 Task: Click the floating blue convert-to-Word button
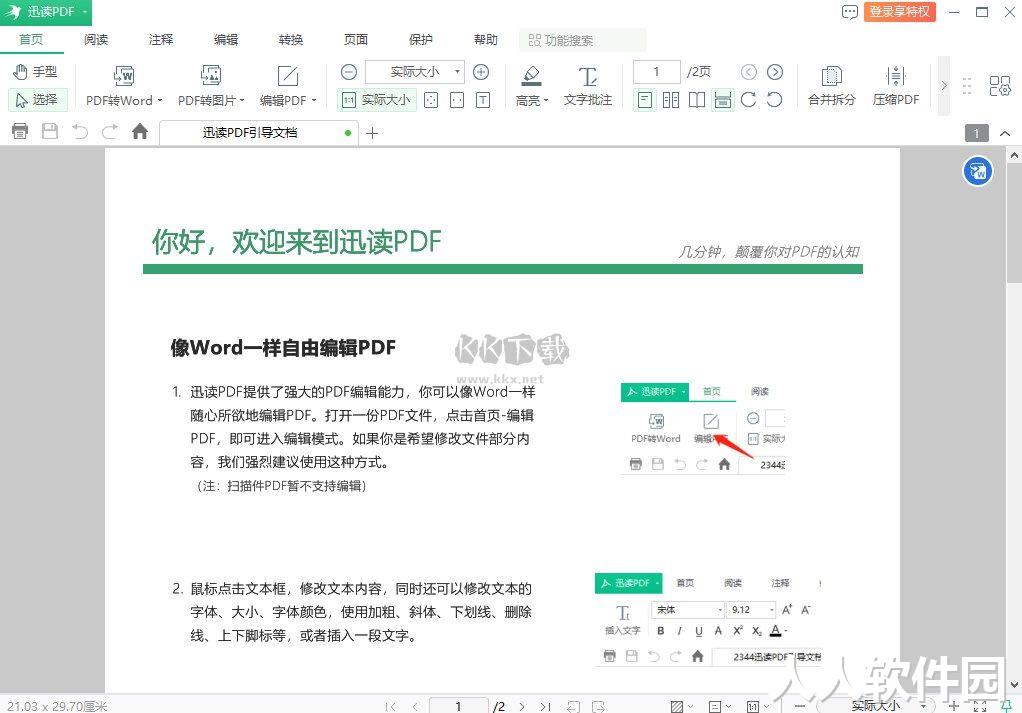coord(978,171)
